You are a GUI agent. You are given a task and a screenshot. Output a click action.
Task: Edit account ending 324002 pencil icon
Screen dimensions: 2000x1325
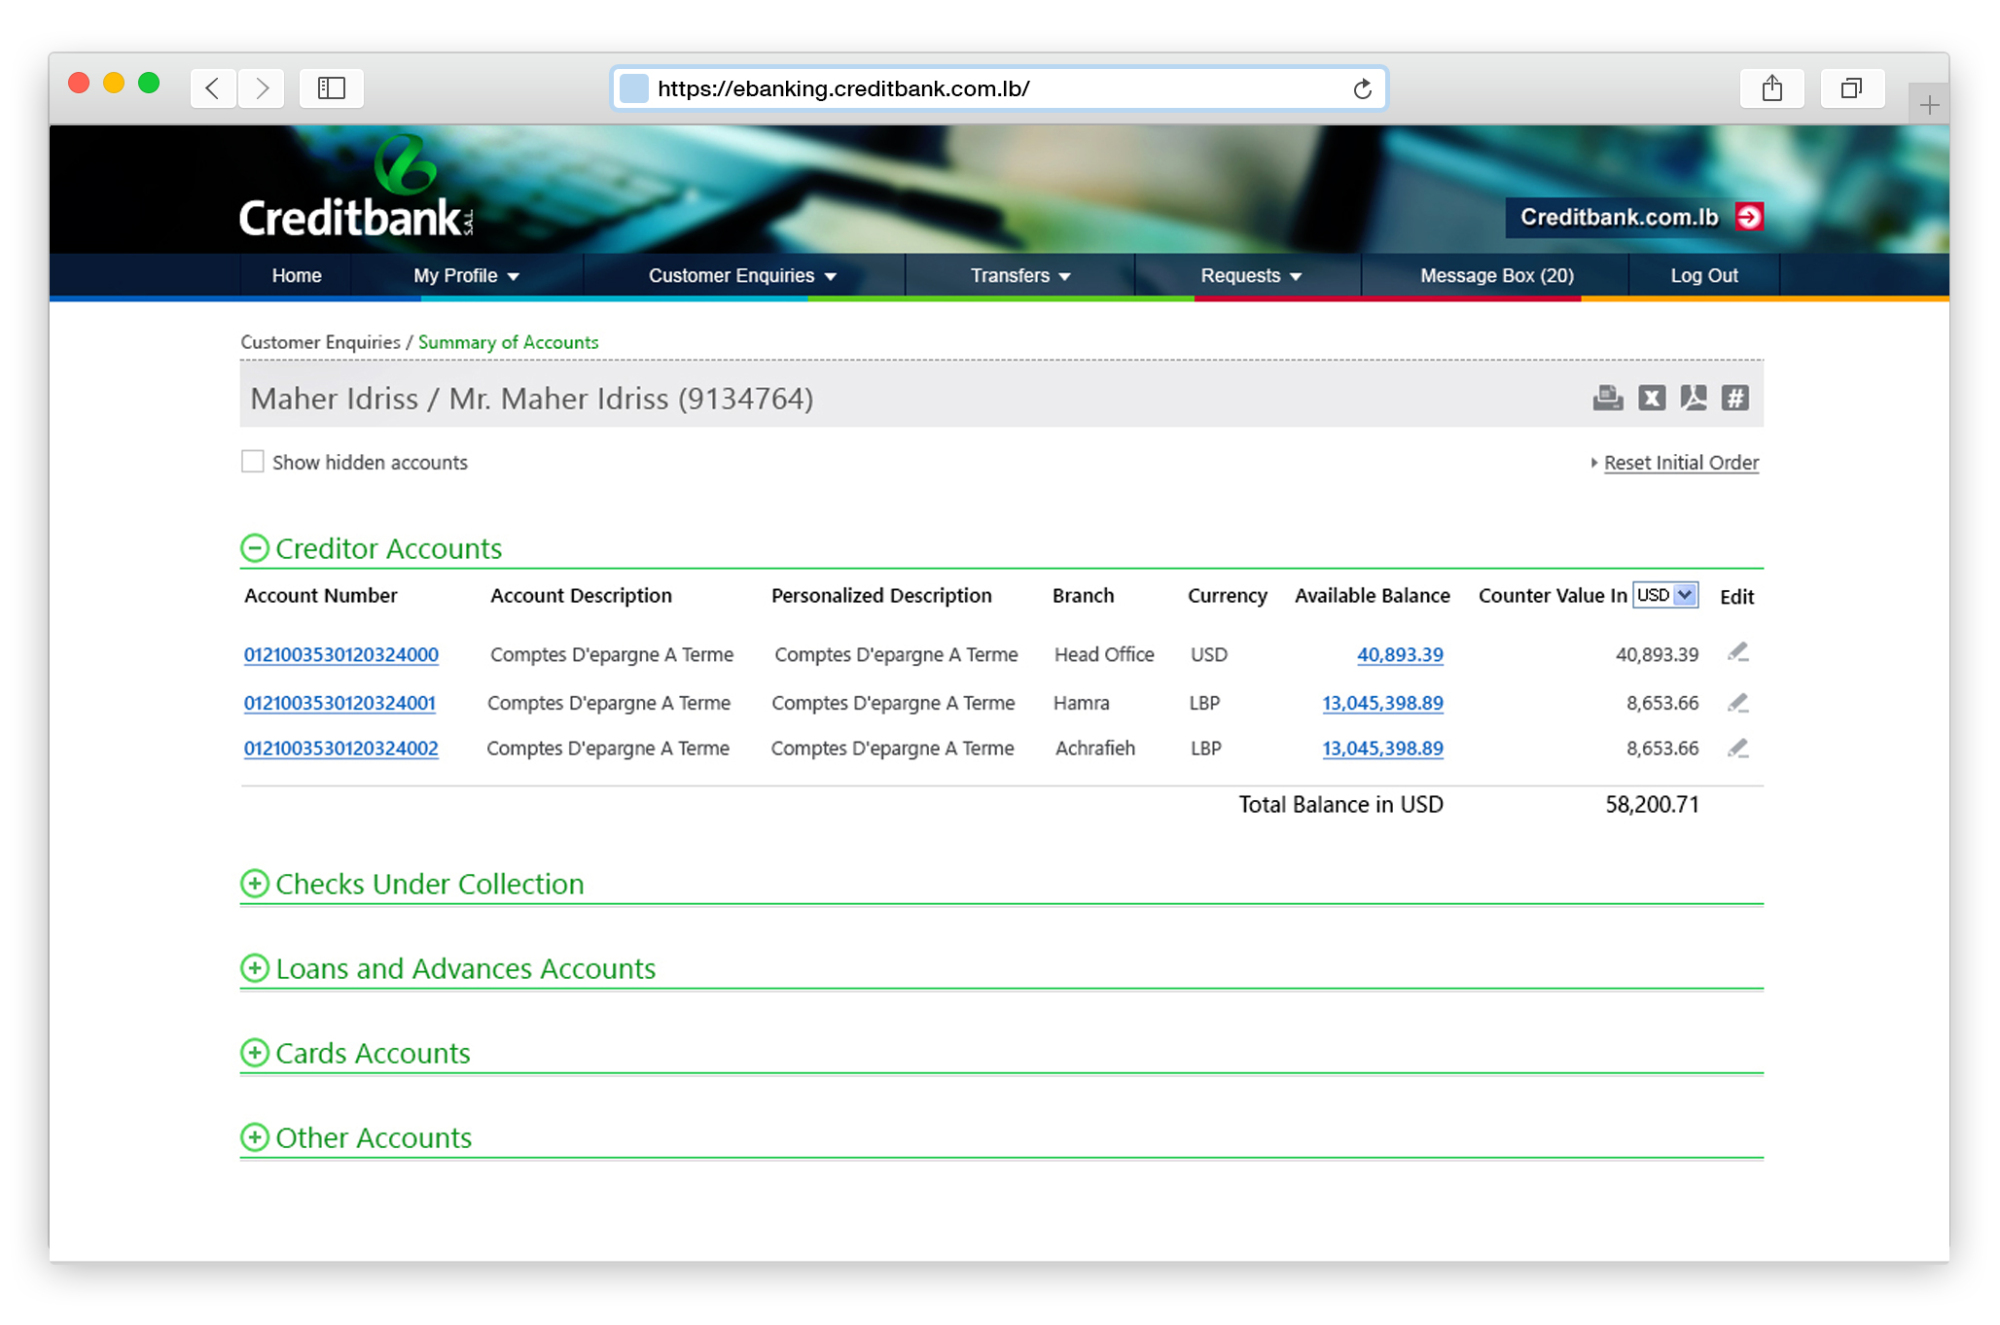pyautogui.click(x=1738, y=747)
